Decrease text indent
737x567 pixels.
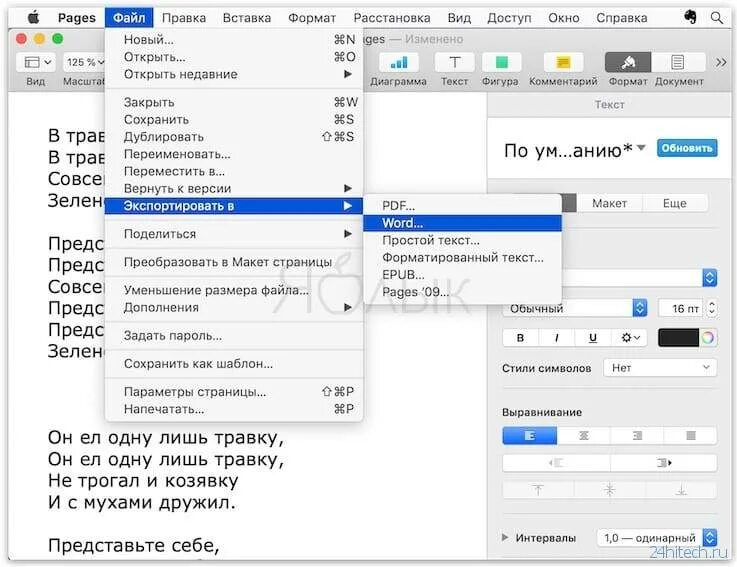(x=556, y=463)
